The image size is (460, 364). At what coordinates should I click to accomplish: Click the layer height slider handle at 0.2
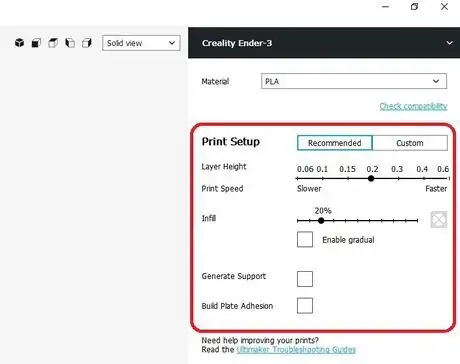[x=371, y=178]
